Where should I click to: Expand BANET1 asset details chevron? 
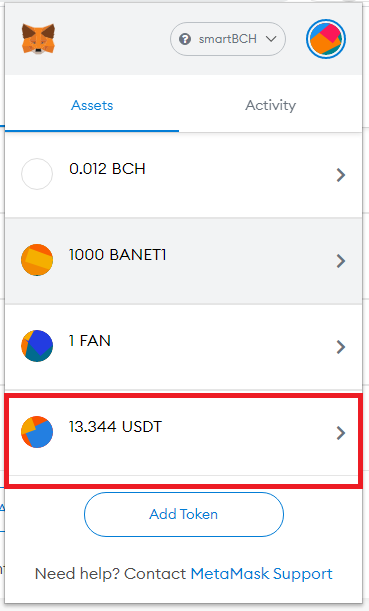(x=341, y=261)
